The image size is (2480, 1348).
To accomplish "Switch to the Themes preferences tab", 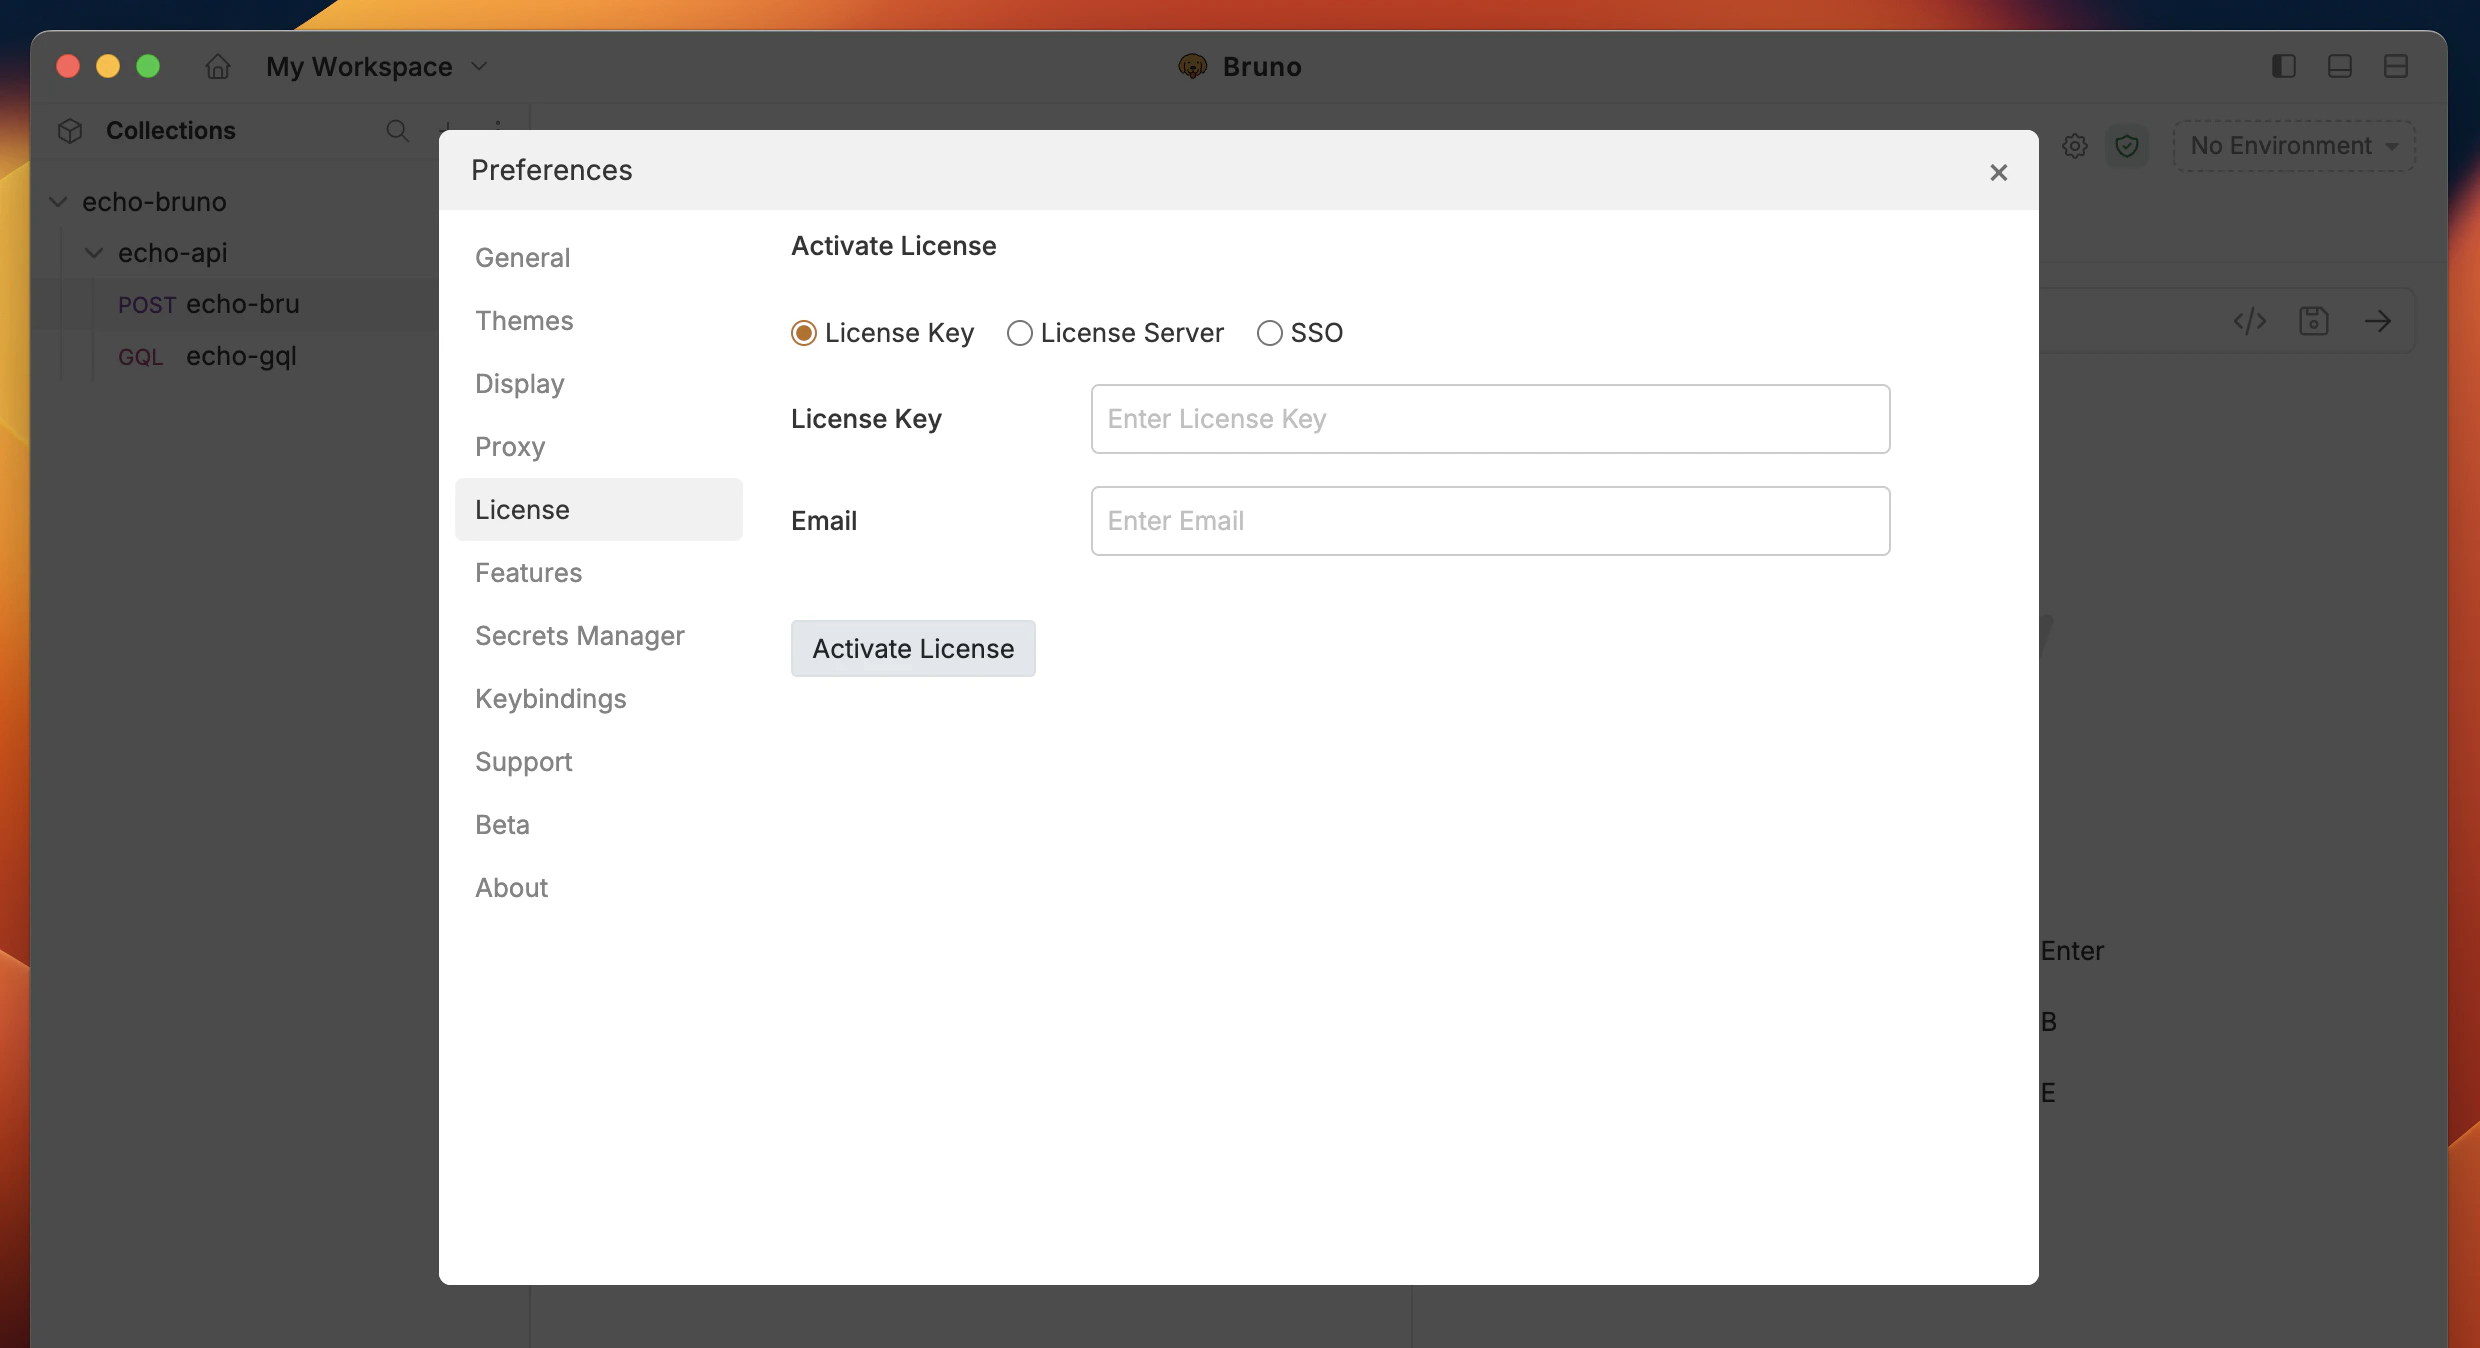I will 524,320.
